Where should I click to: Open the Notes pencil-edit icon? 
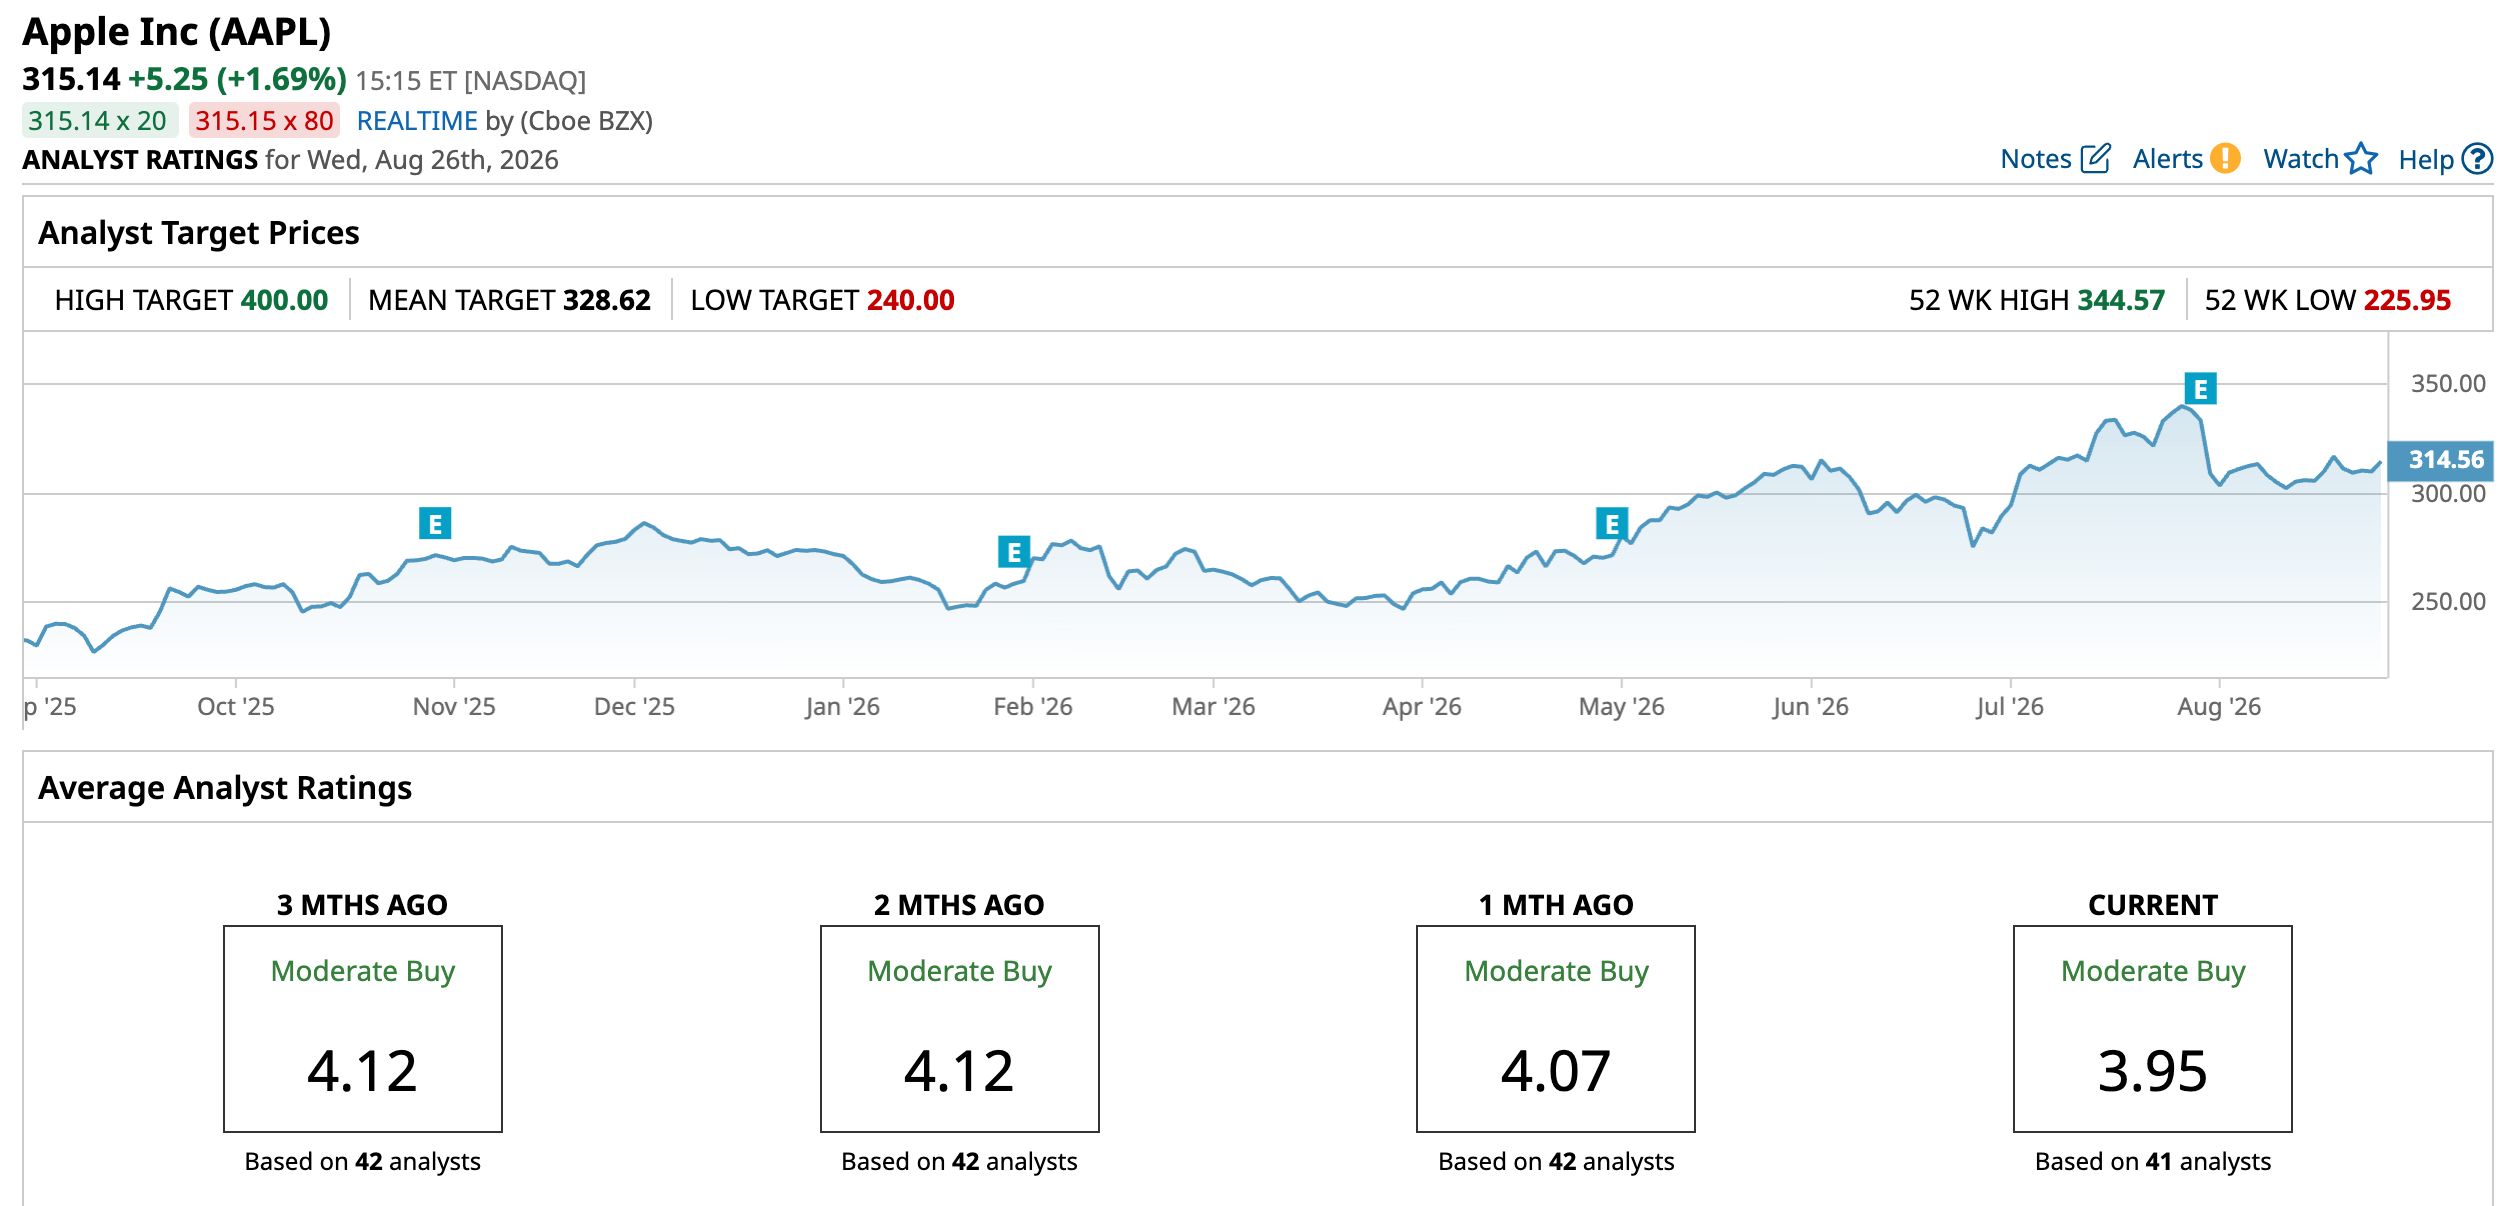(2095, 159)
